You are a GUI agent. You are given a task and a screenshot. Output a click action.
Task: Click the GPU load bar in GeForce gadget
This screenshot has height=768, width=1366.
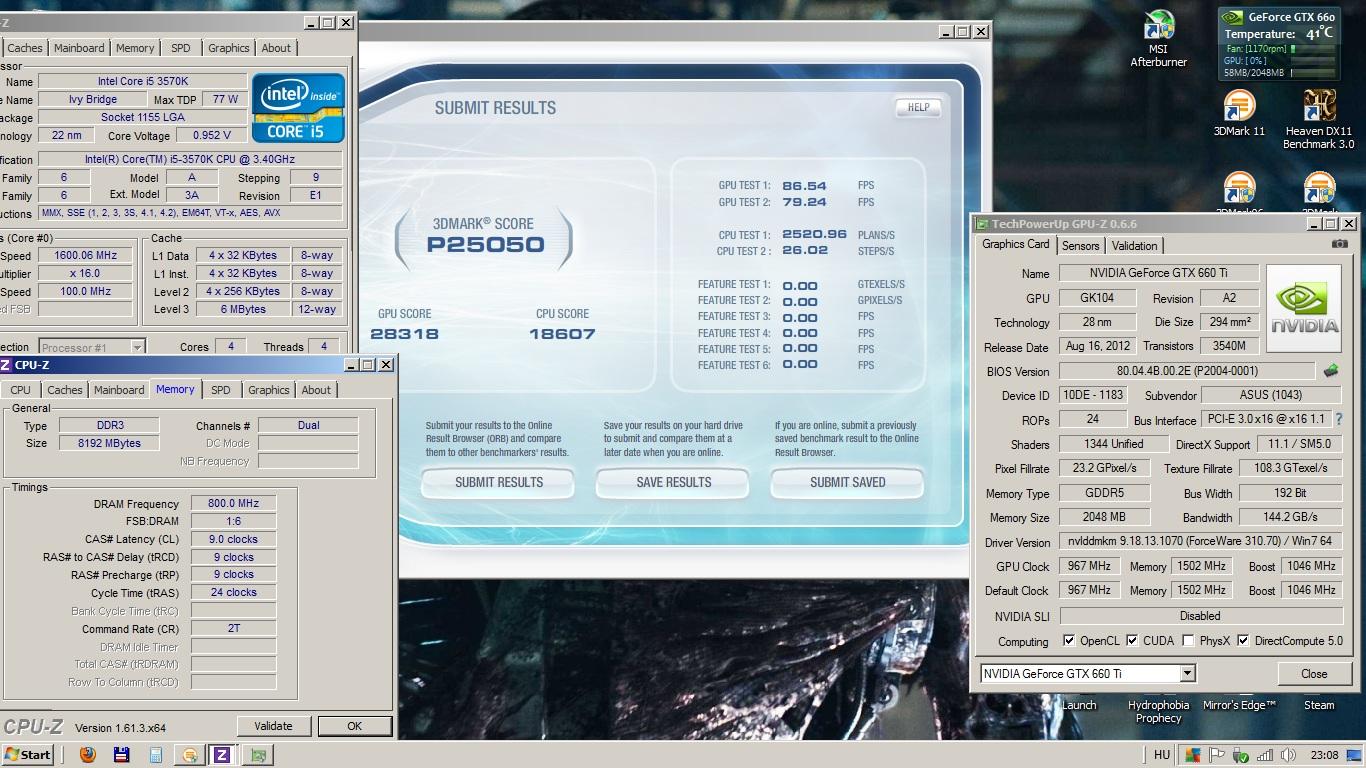(1313, 61)
